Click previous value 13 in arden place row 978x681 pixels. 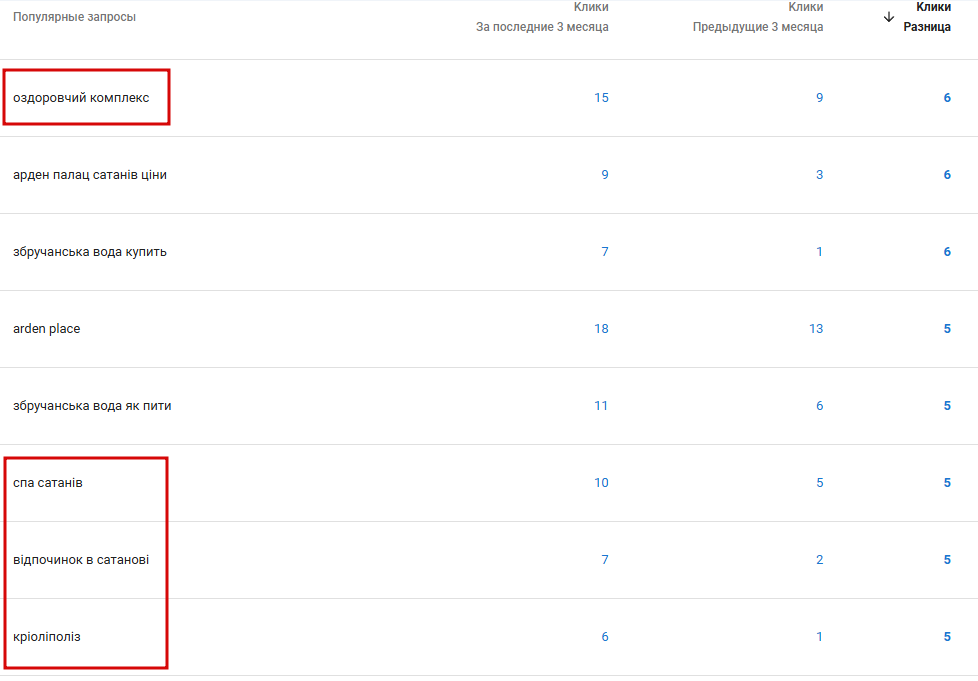[x=816, y=329]
